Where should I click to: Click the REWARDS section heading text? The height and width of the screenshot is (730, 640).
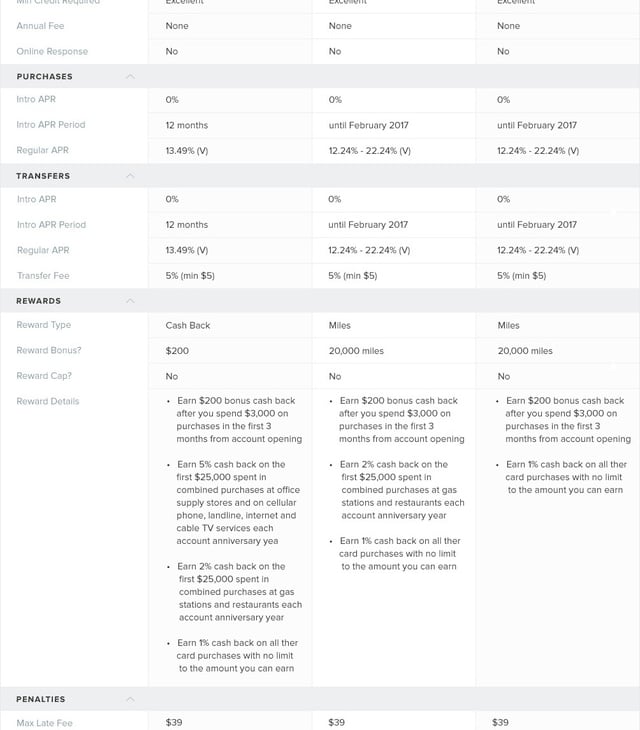click(39, 301)
